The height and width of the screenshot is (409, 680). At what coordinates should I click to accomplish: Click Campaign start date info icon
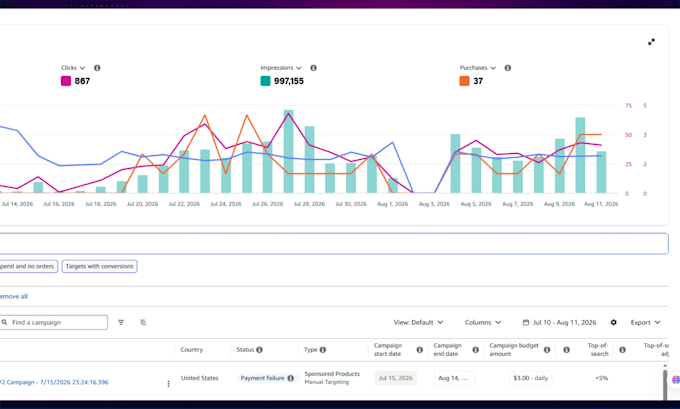coord(419,350)
